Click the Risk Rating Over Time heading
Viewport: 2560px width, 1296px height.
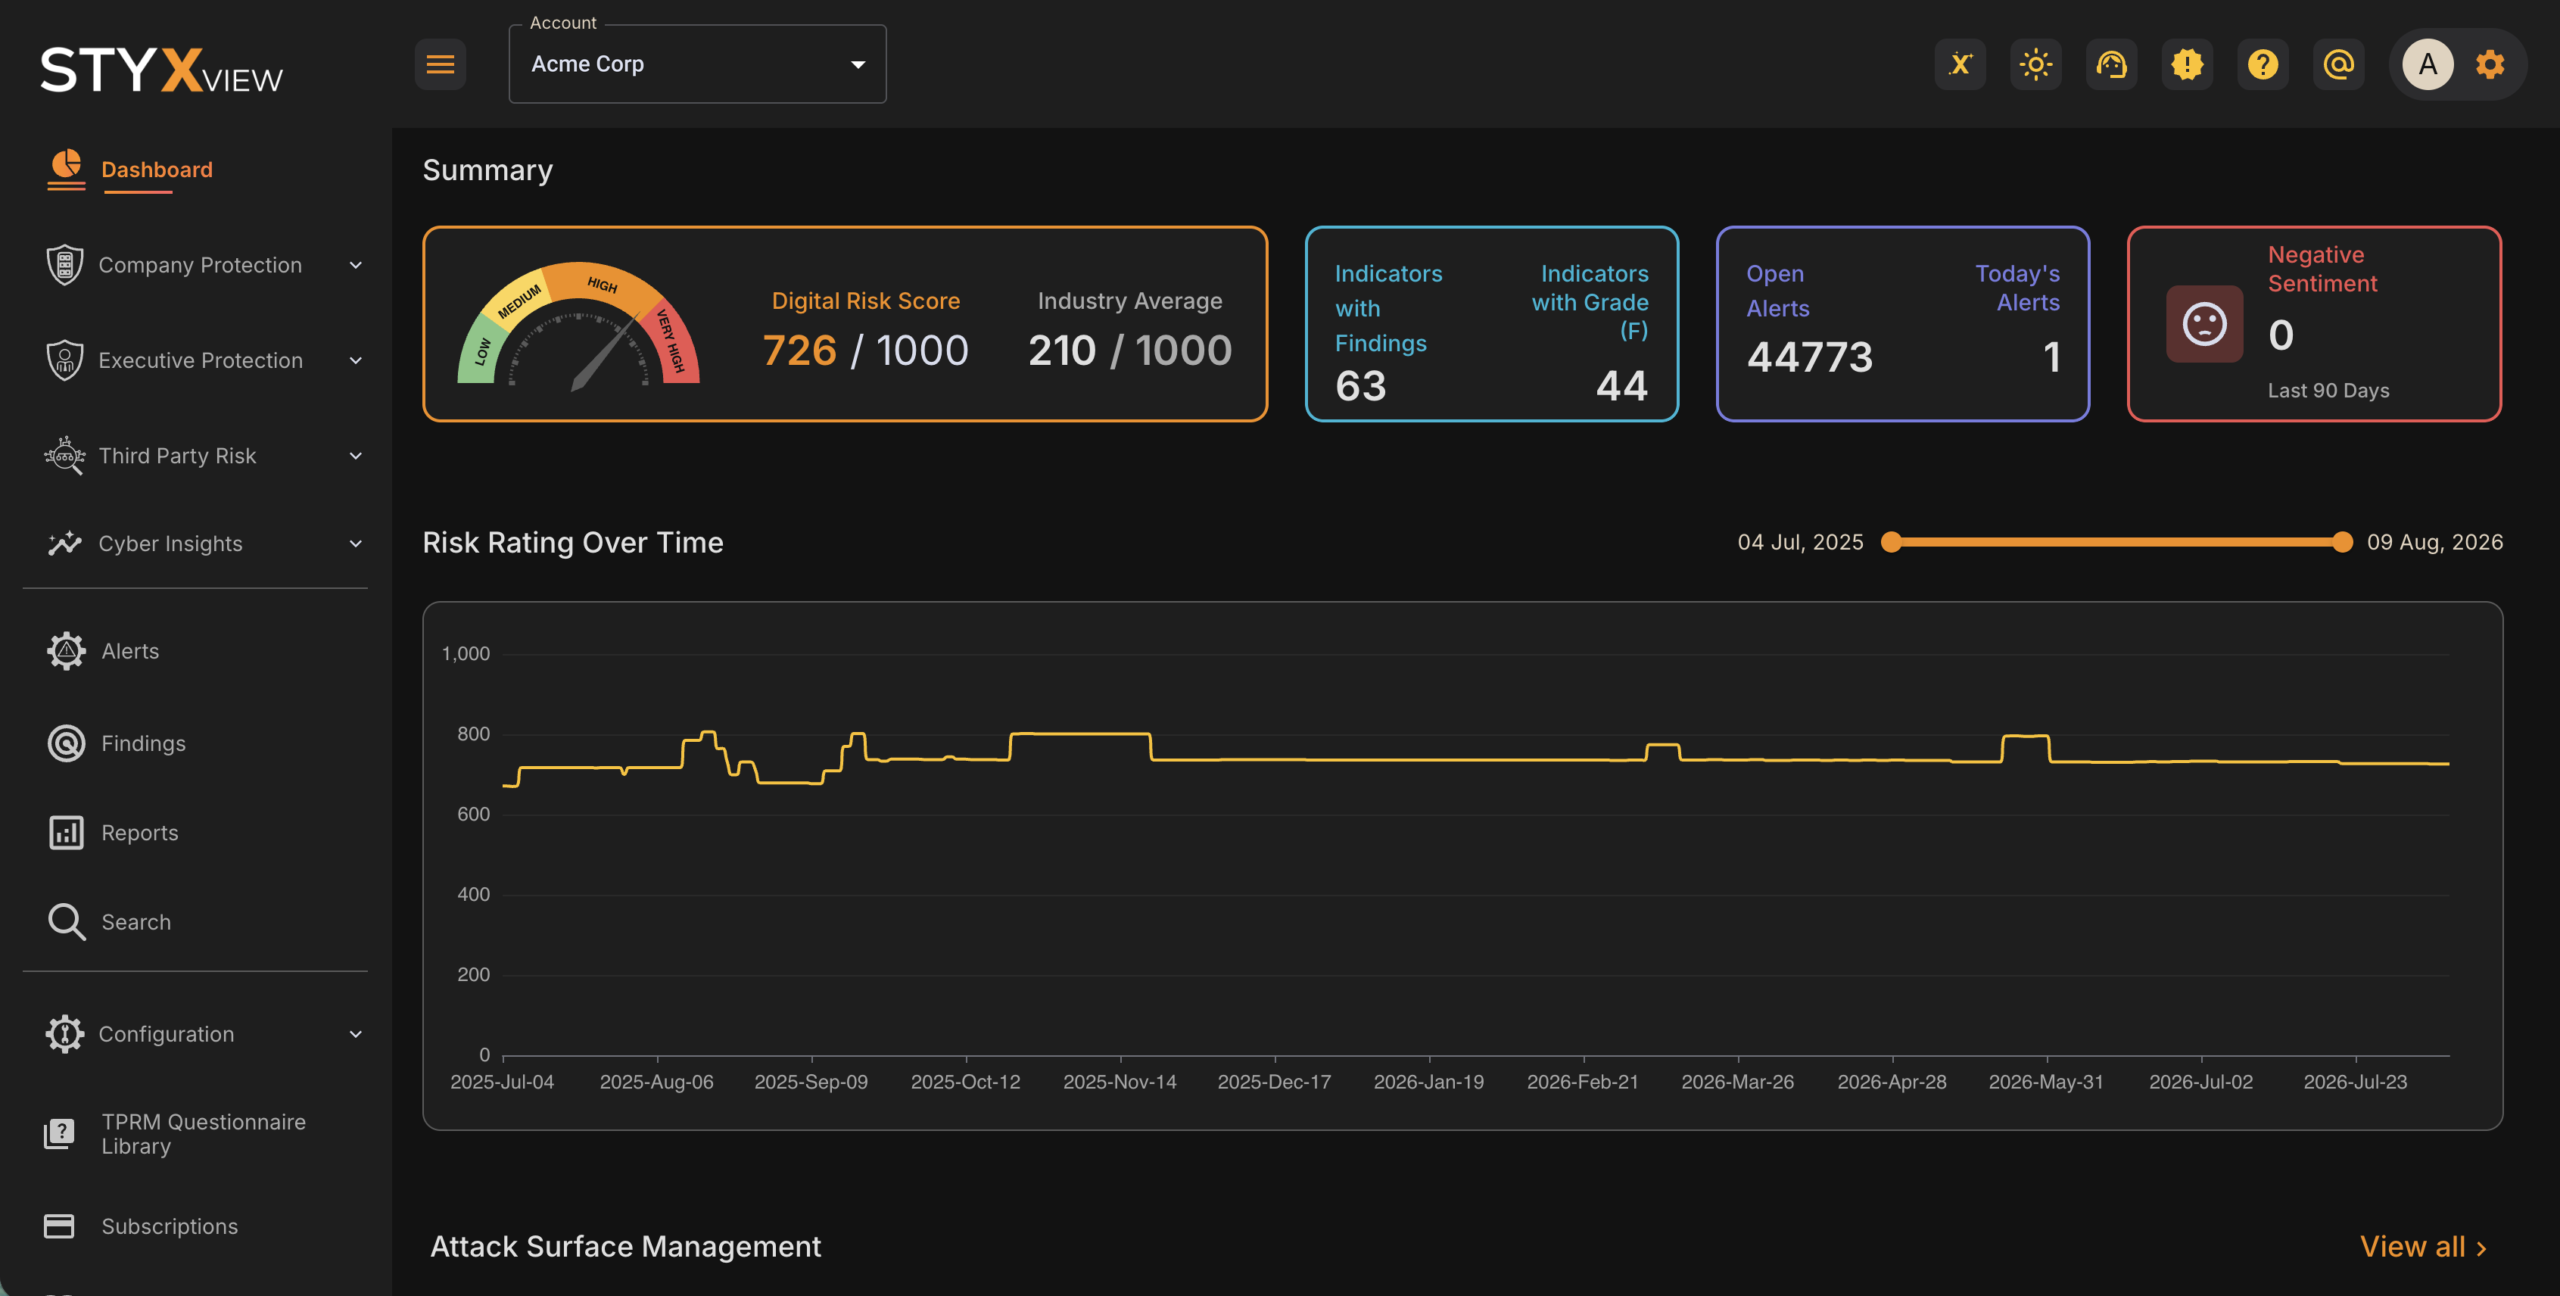(573, 542)
